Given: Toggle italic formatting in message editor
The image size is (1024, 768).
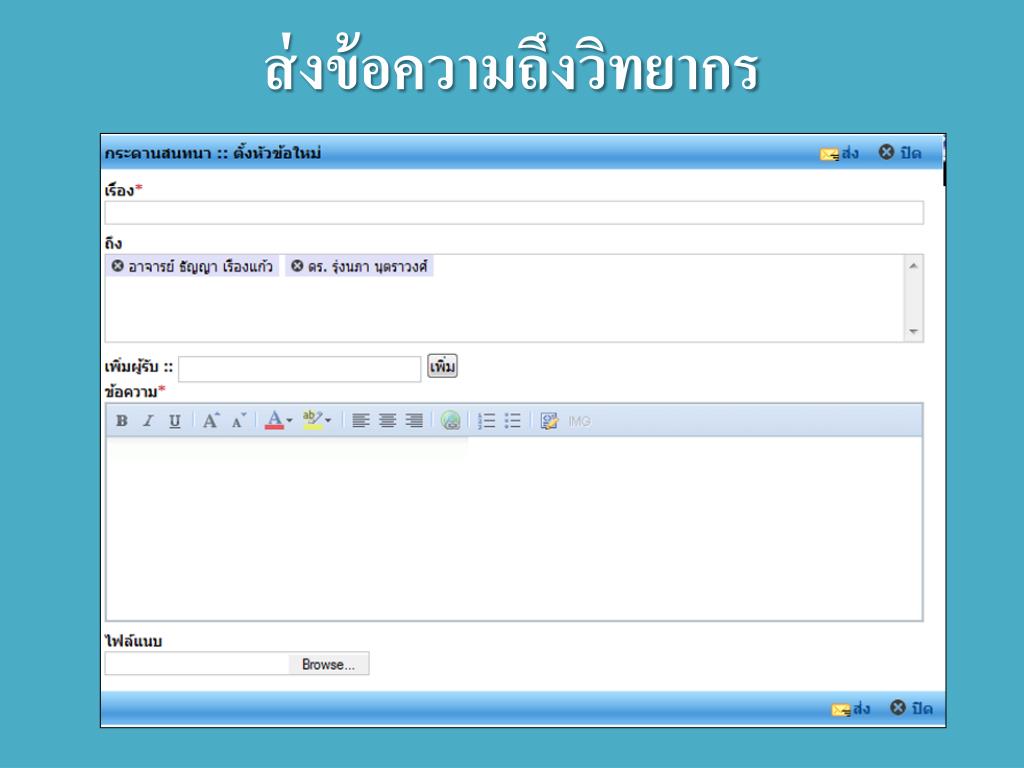Looking at the screenshot, I should coord(148,421).
